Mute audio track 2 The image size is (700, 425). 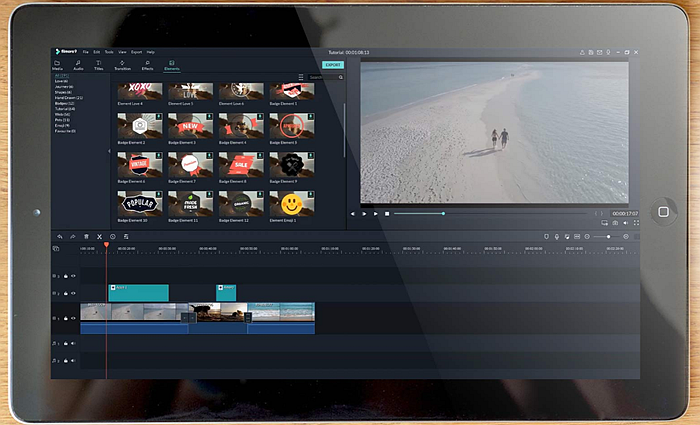(73, 360)
